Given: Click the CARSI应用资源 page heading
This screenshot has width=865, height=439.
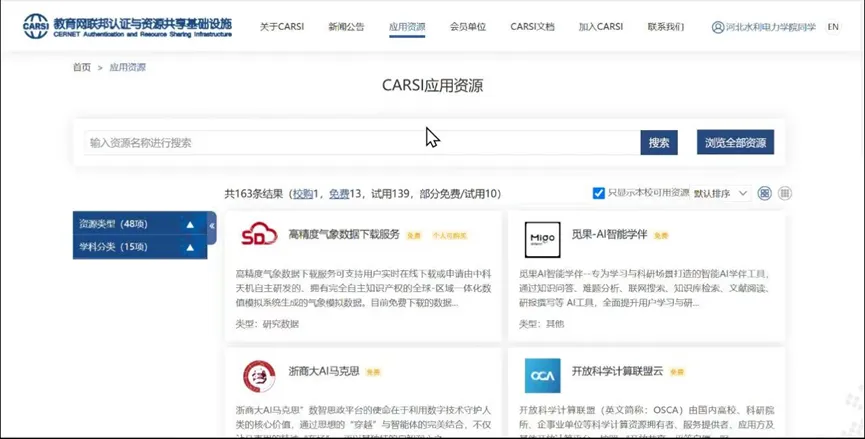Looking at the screenshot, I should [432, 85].
